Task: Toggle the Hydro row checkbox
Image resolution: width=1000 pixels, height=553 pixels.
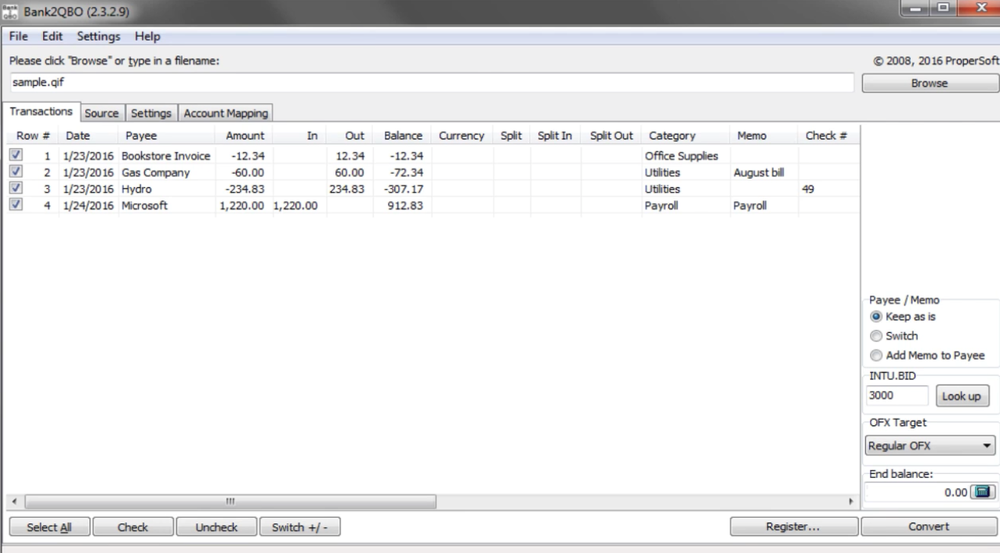Action: pyautogui.click(x=16, y=188)
